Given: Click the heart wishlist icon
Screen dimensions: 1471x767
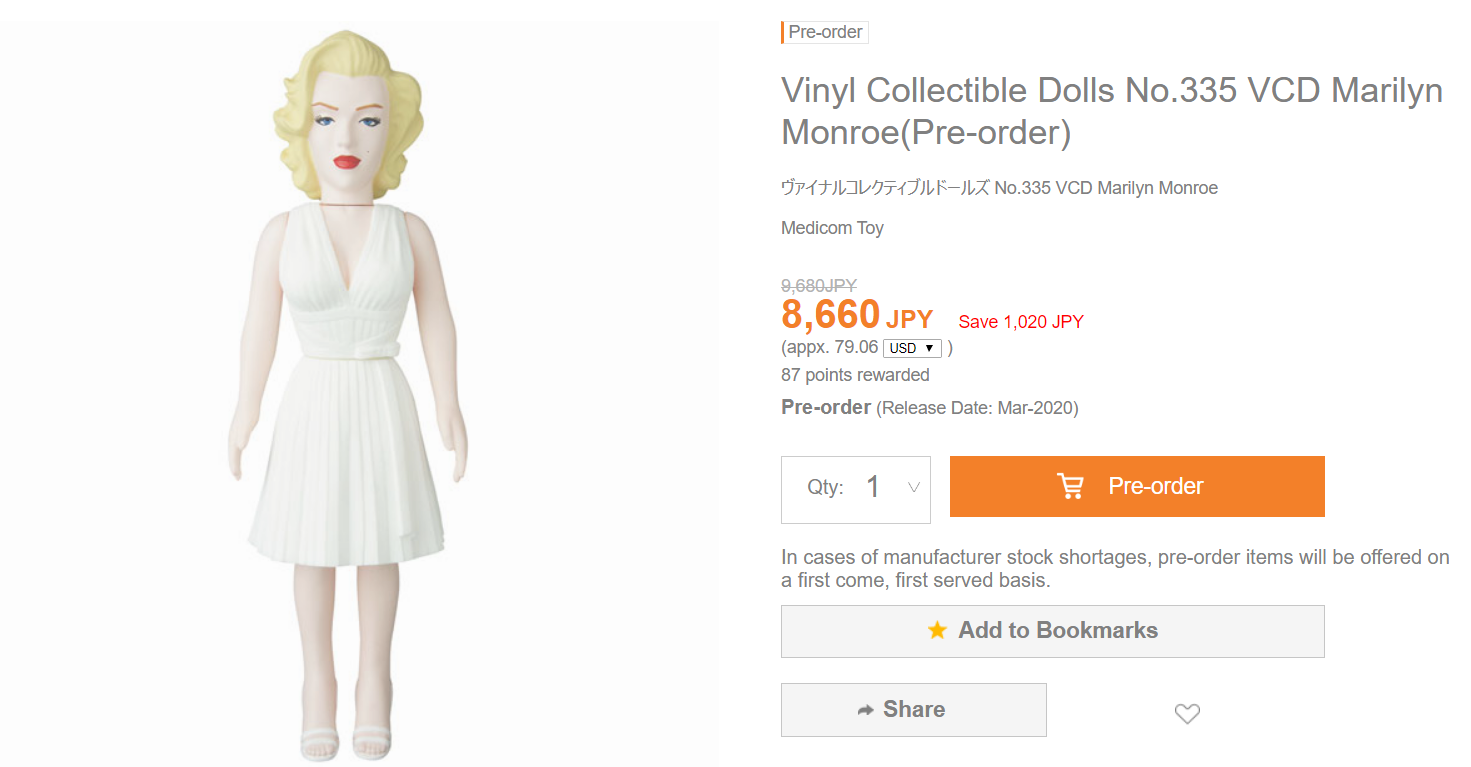Looking at the screenshot, I should (x=1187, y=713).
